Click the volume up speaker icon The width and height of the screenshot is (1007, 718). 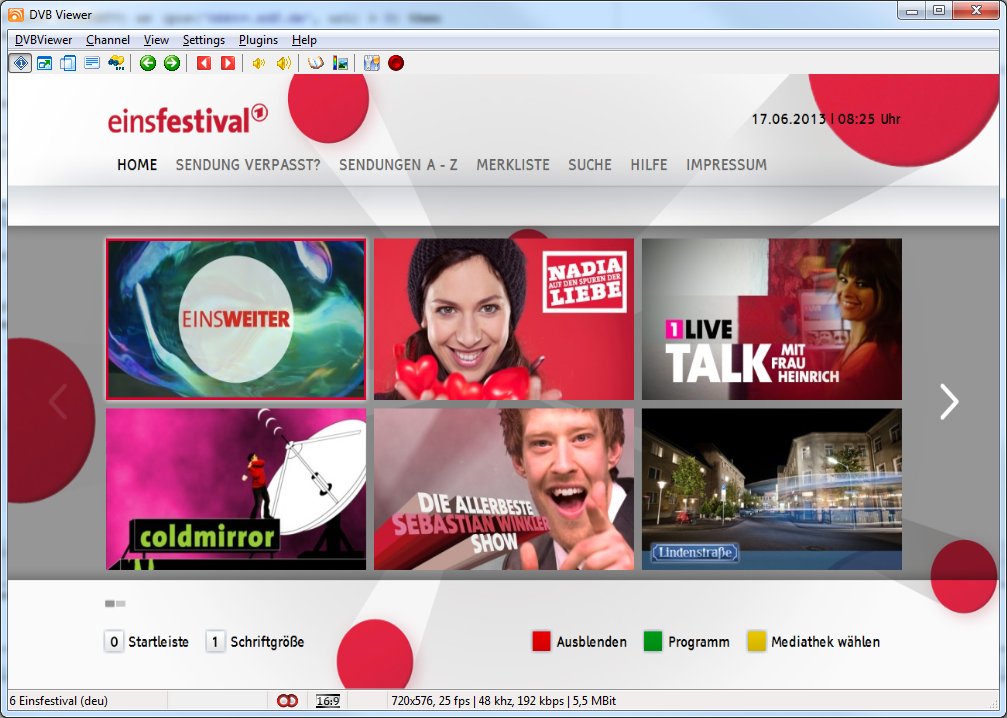pyautogui.click(x=284, y=63)
